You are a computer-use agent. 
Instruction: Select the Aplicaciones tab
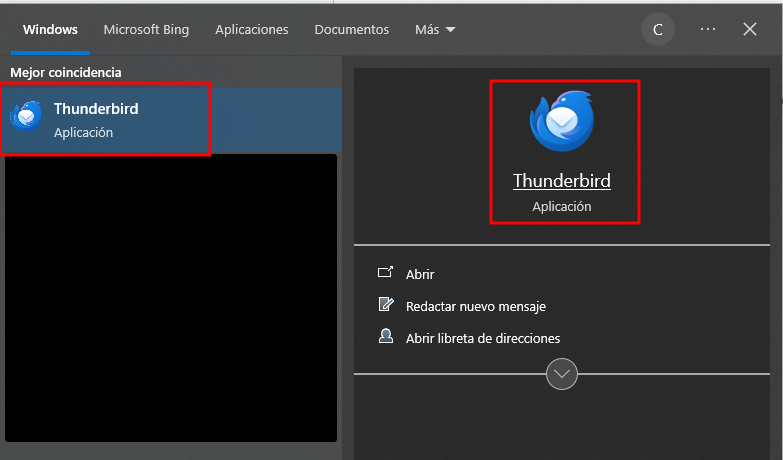(x=252, y=30)
